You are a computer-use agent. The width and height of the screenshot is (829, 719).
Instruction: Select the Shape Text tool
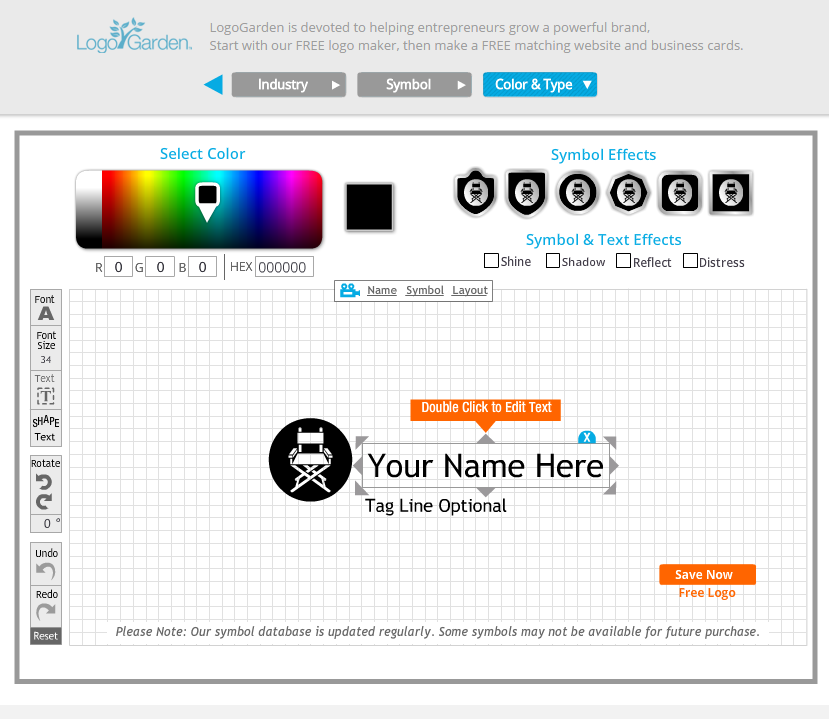point(46,428)
